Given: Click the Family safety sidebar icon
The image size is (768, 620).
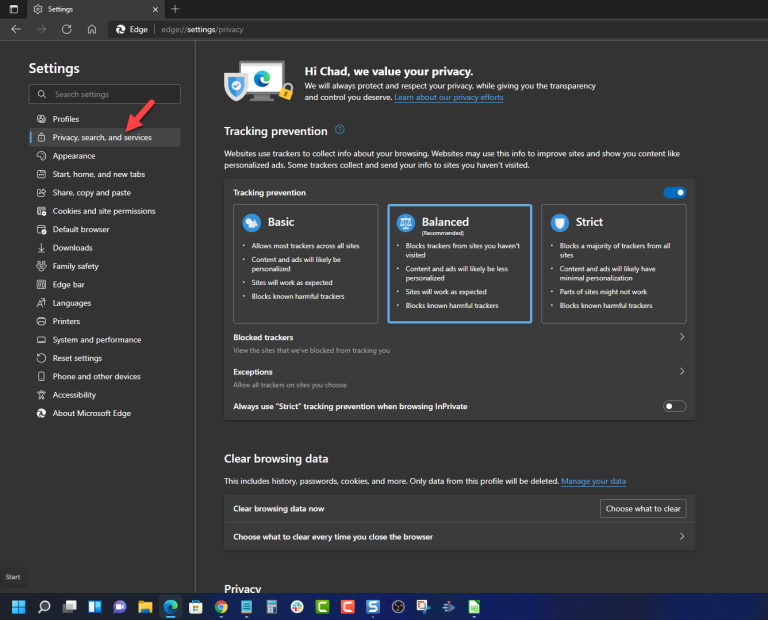Looking at the screenshot, I should pyautogui.click(x=42, y=266).
